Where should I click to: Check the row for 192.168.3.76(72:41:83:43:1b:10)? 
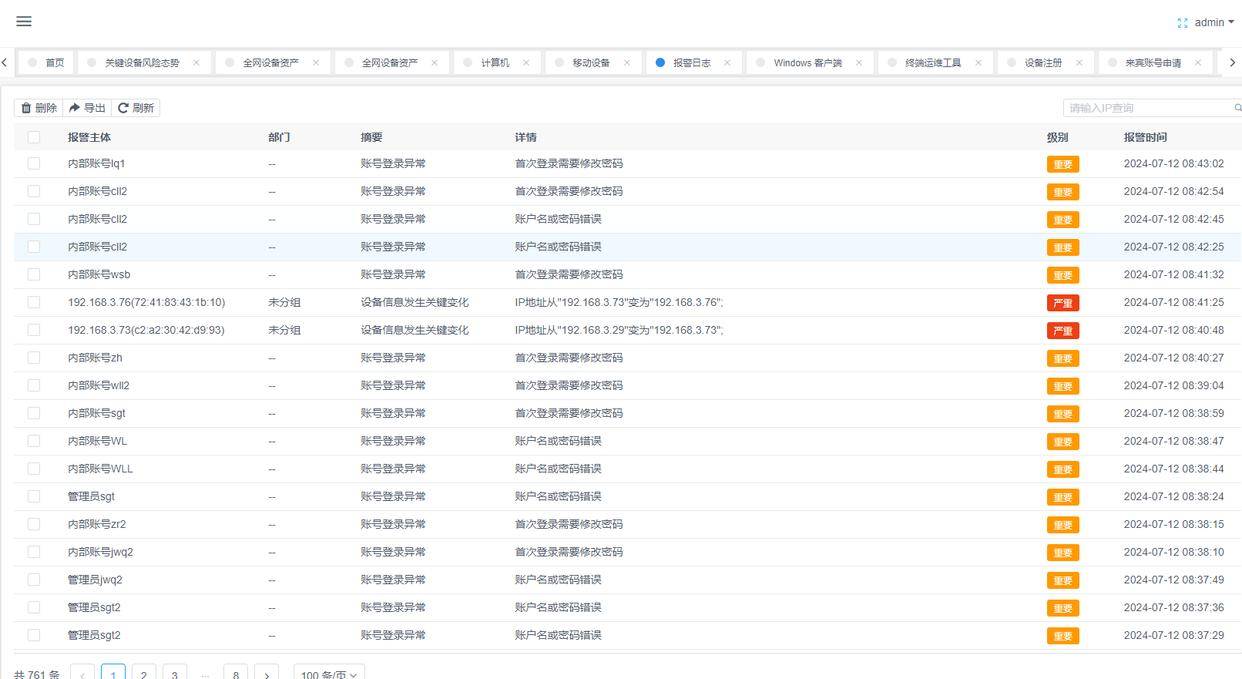click(x=34, y=302)
